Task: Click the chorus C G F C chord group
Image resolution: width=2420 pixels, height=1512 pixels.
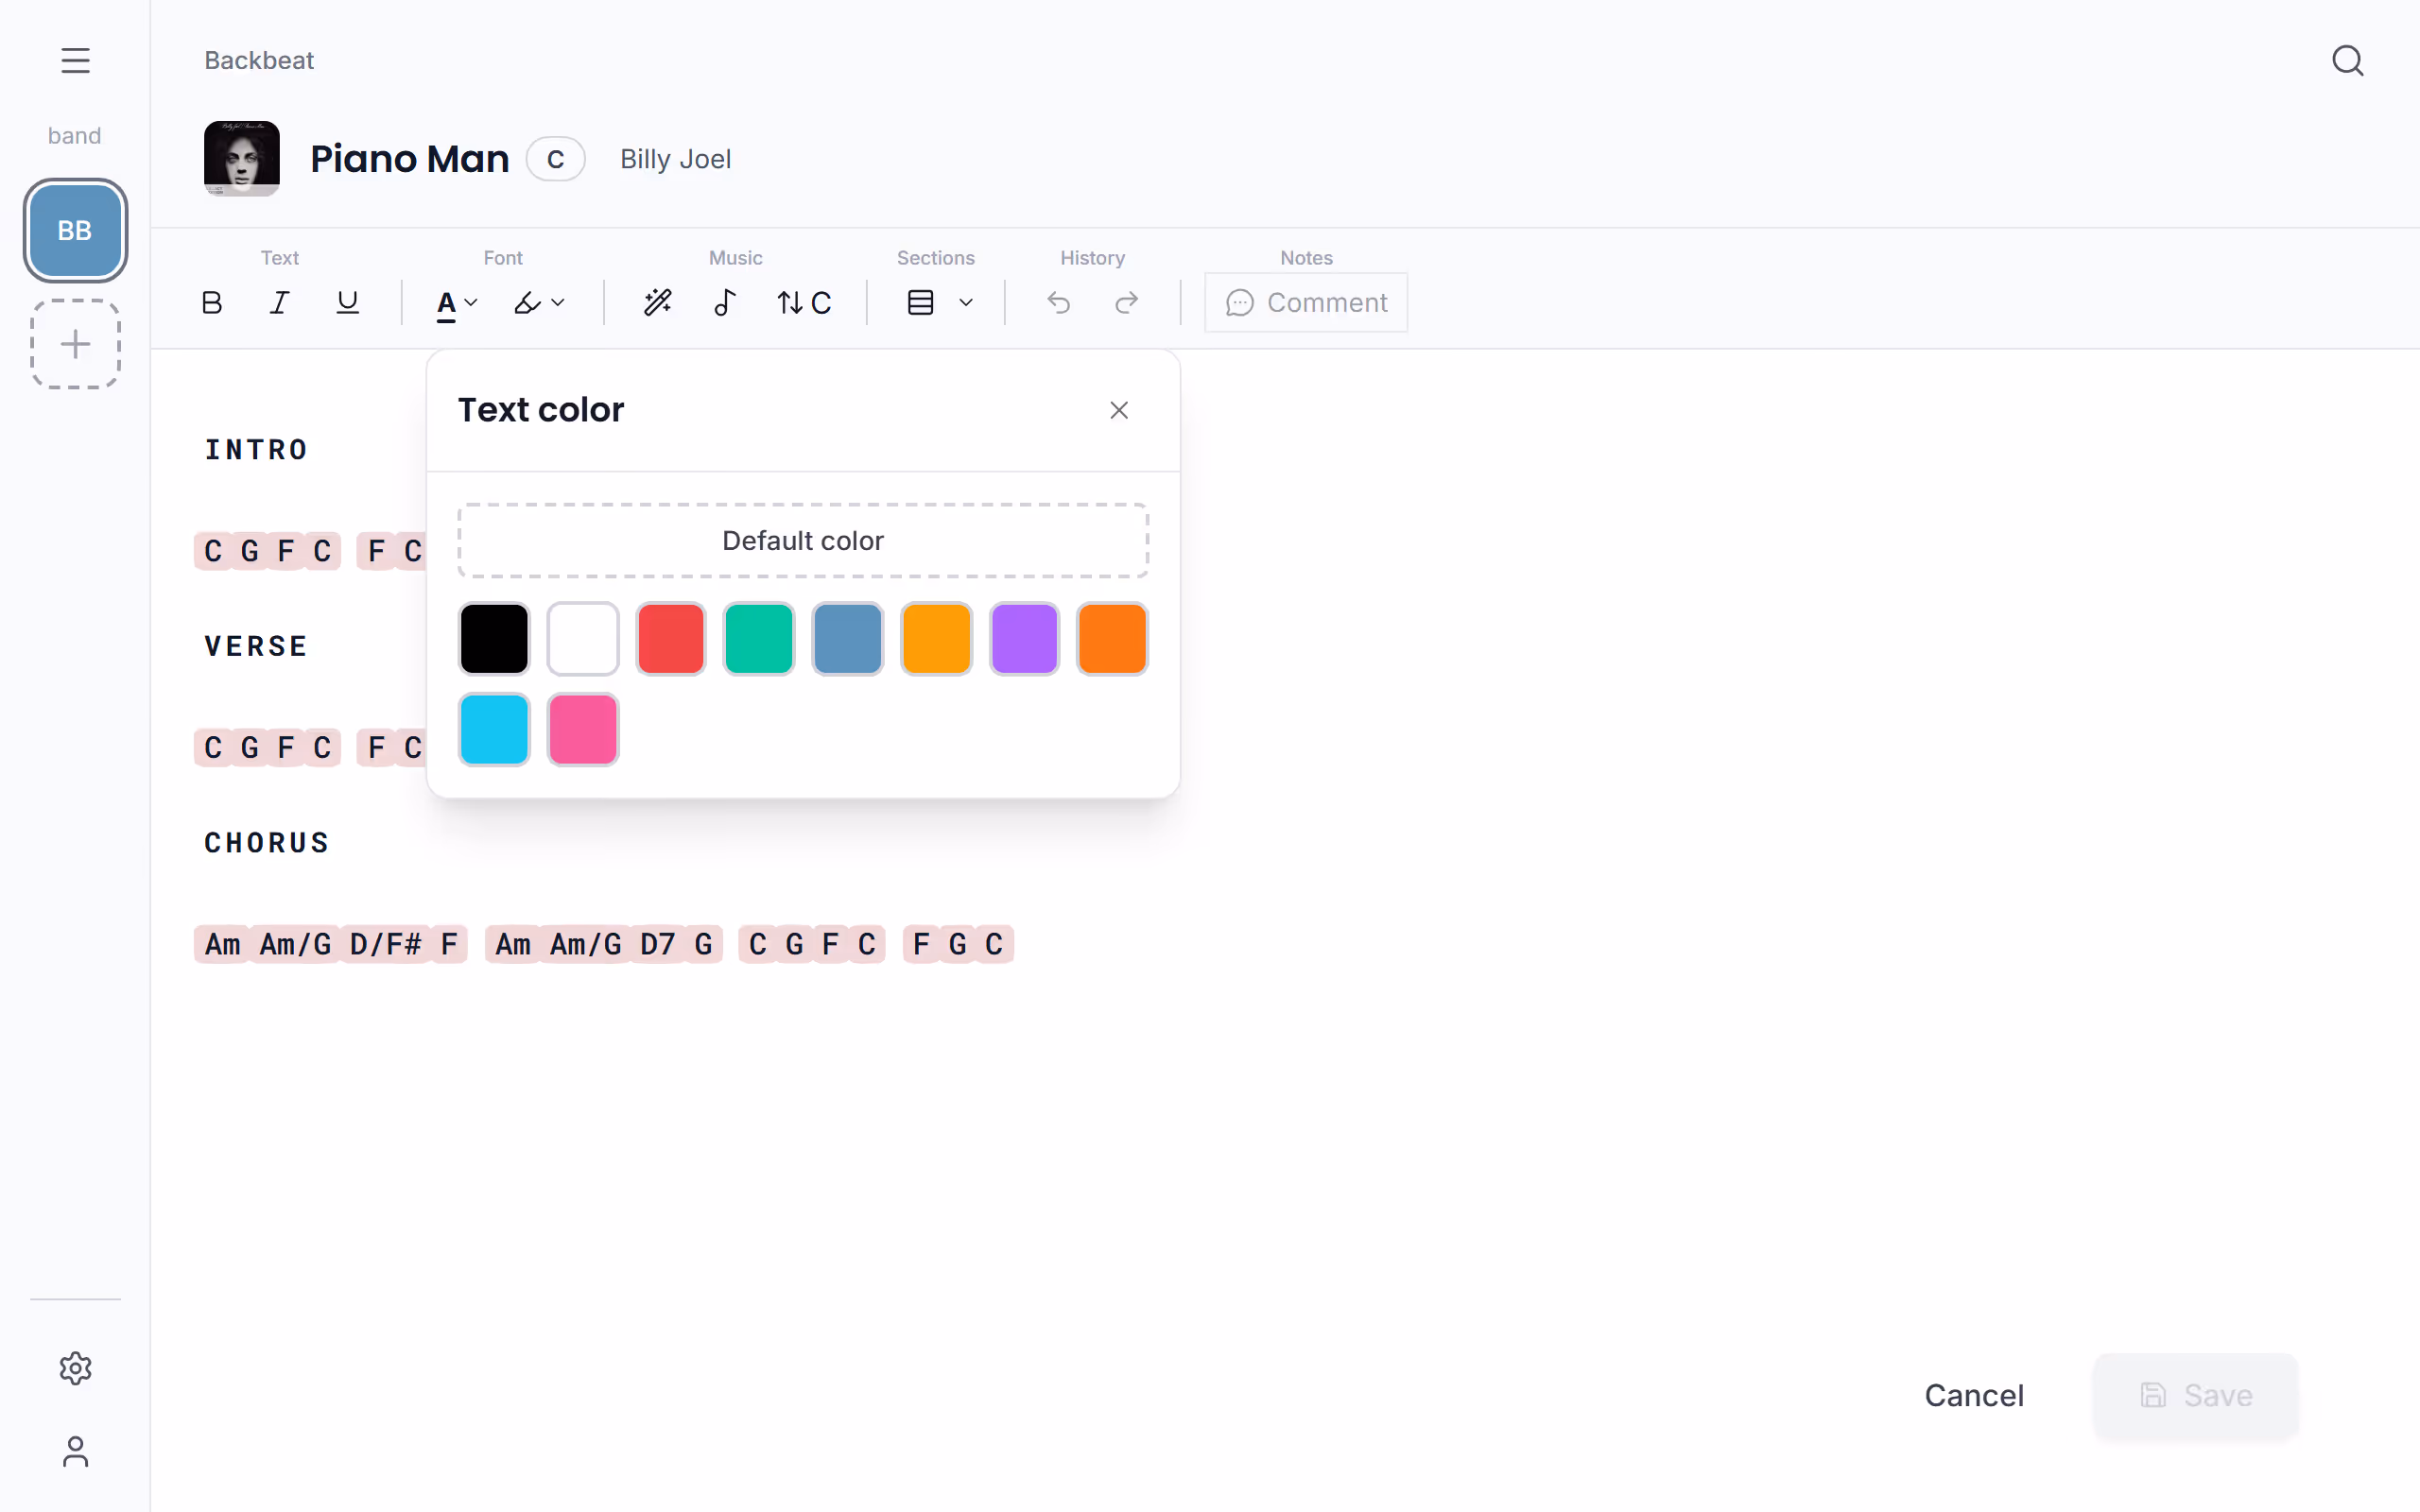Action: tap(811, 944)
